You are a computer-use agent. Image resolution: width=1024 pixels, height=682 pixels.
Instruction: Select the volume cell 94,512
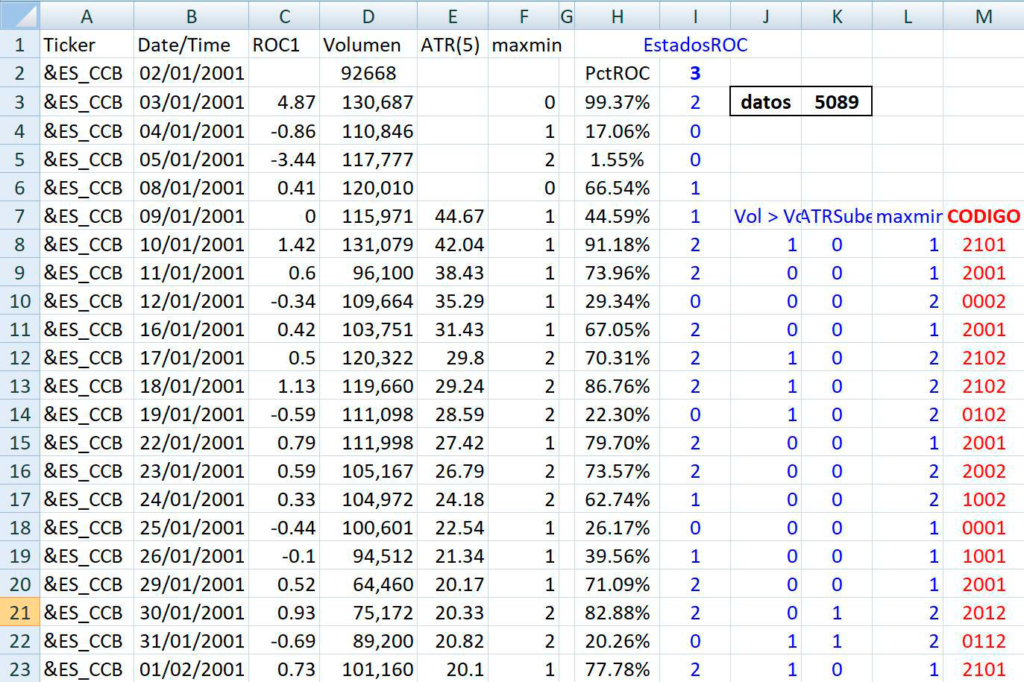368,556
